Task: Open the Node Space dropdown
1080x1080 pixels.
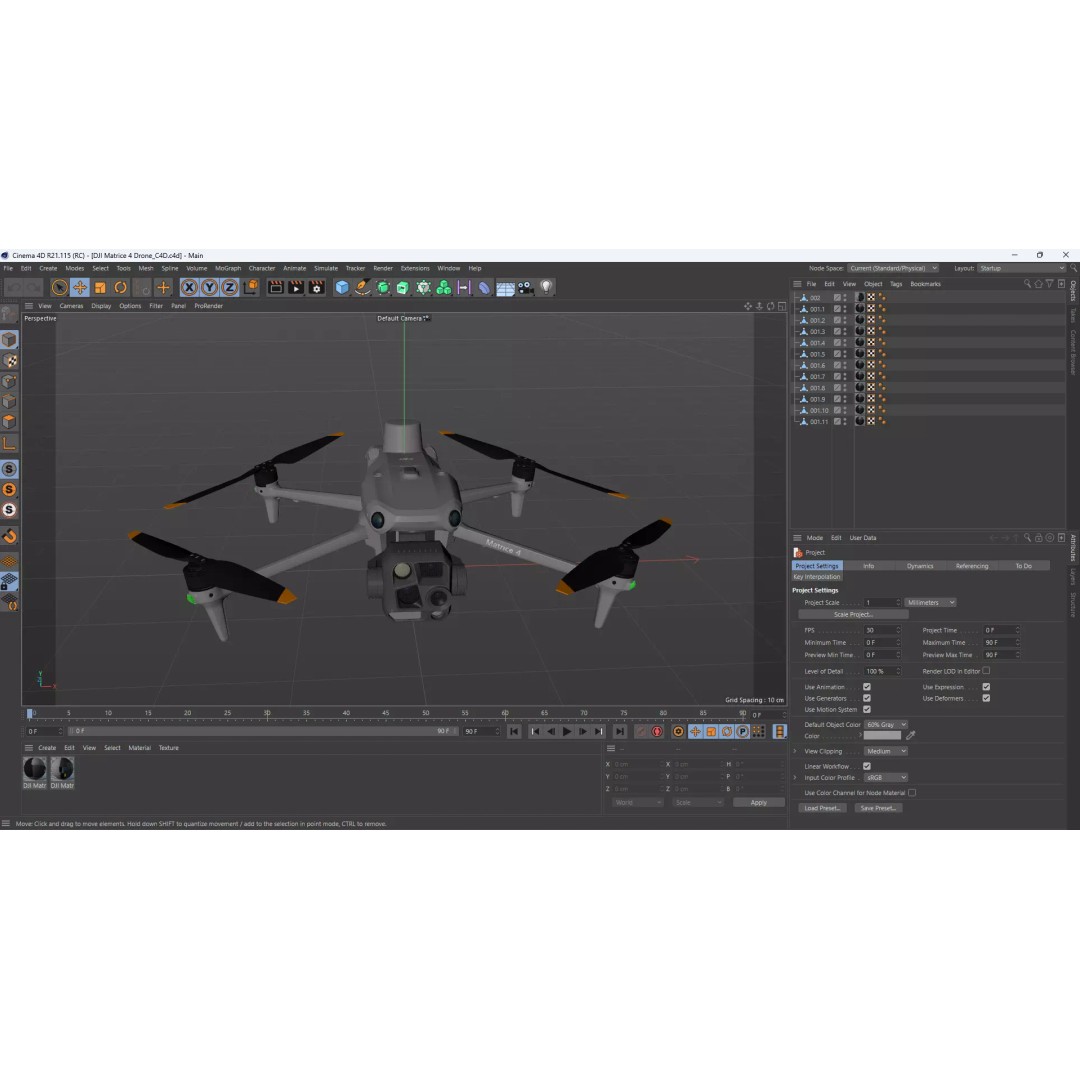Action: [x=893, y=269]
